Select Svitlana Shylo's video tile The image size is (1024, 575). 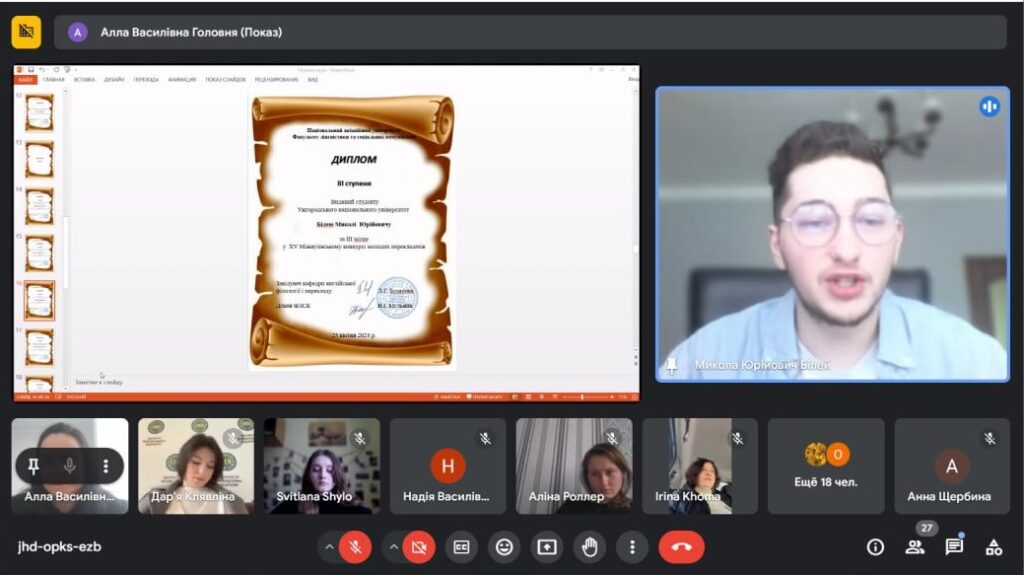coord(321,466)
